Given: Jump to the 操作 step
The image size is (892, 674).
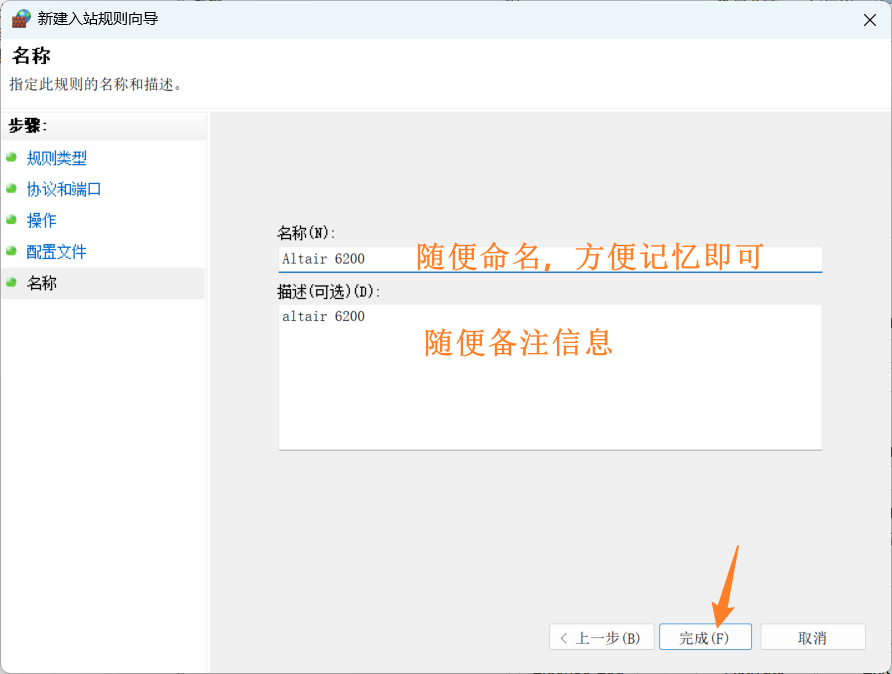Looking at the screenshot, I should point(42,220).
